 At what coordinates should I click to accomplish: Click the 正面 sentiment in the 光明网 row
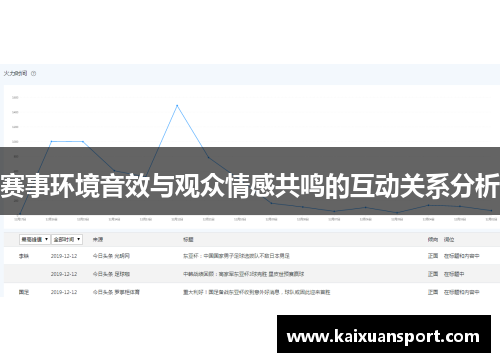tap(433, 256)
